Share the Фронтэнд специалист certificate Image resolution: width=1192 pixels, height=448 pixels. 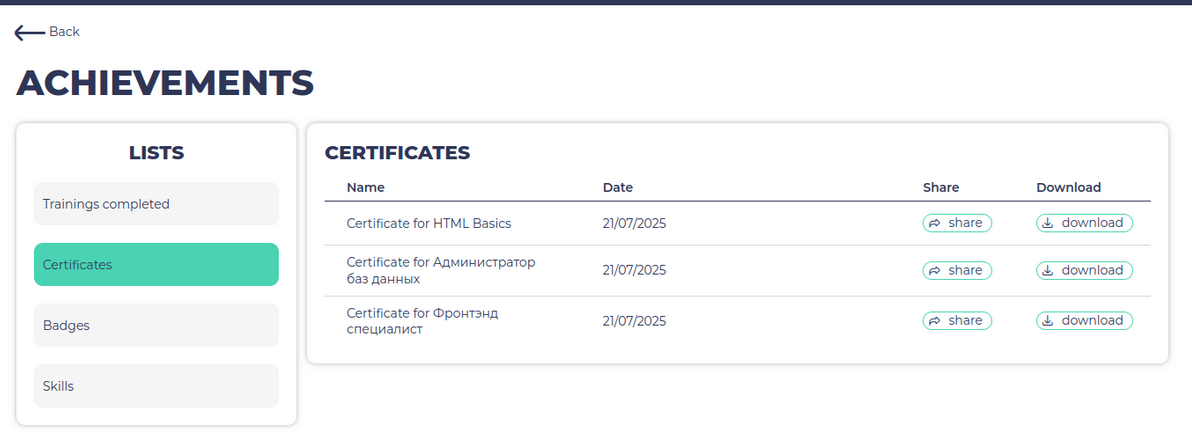[957, 320]
